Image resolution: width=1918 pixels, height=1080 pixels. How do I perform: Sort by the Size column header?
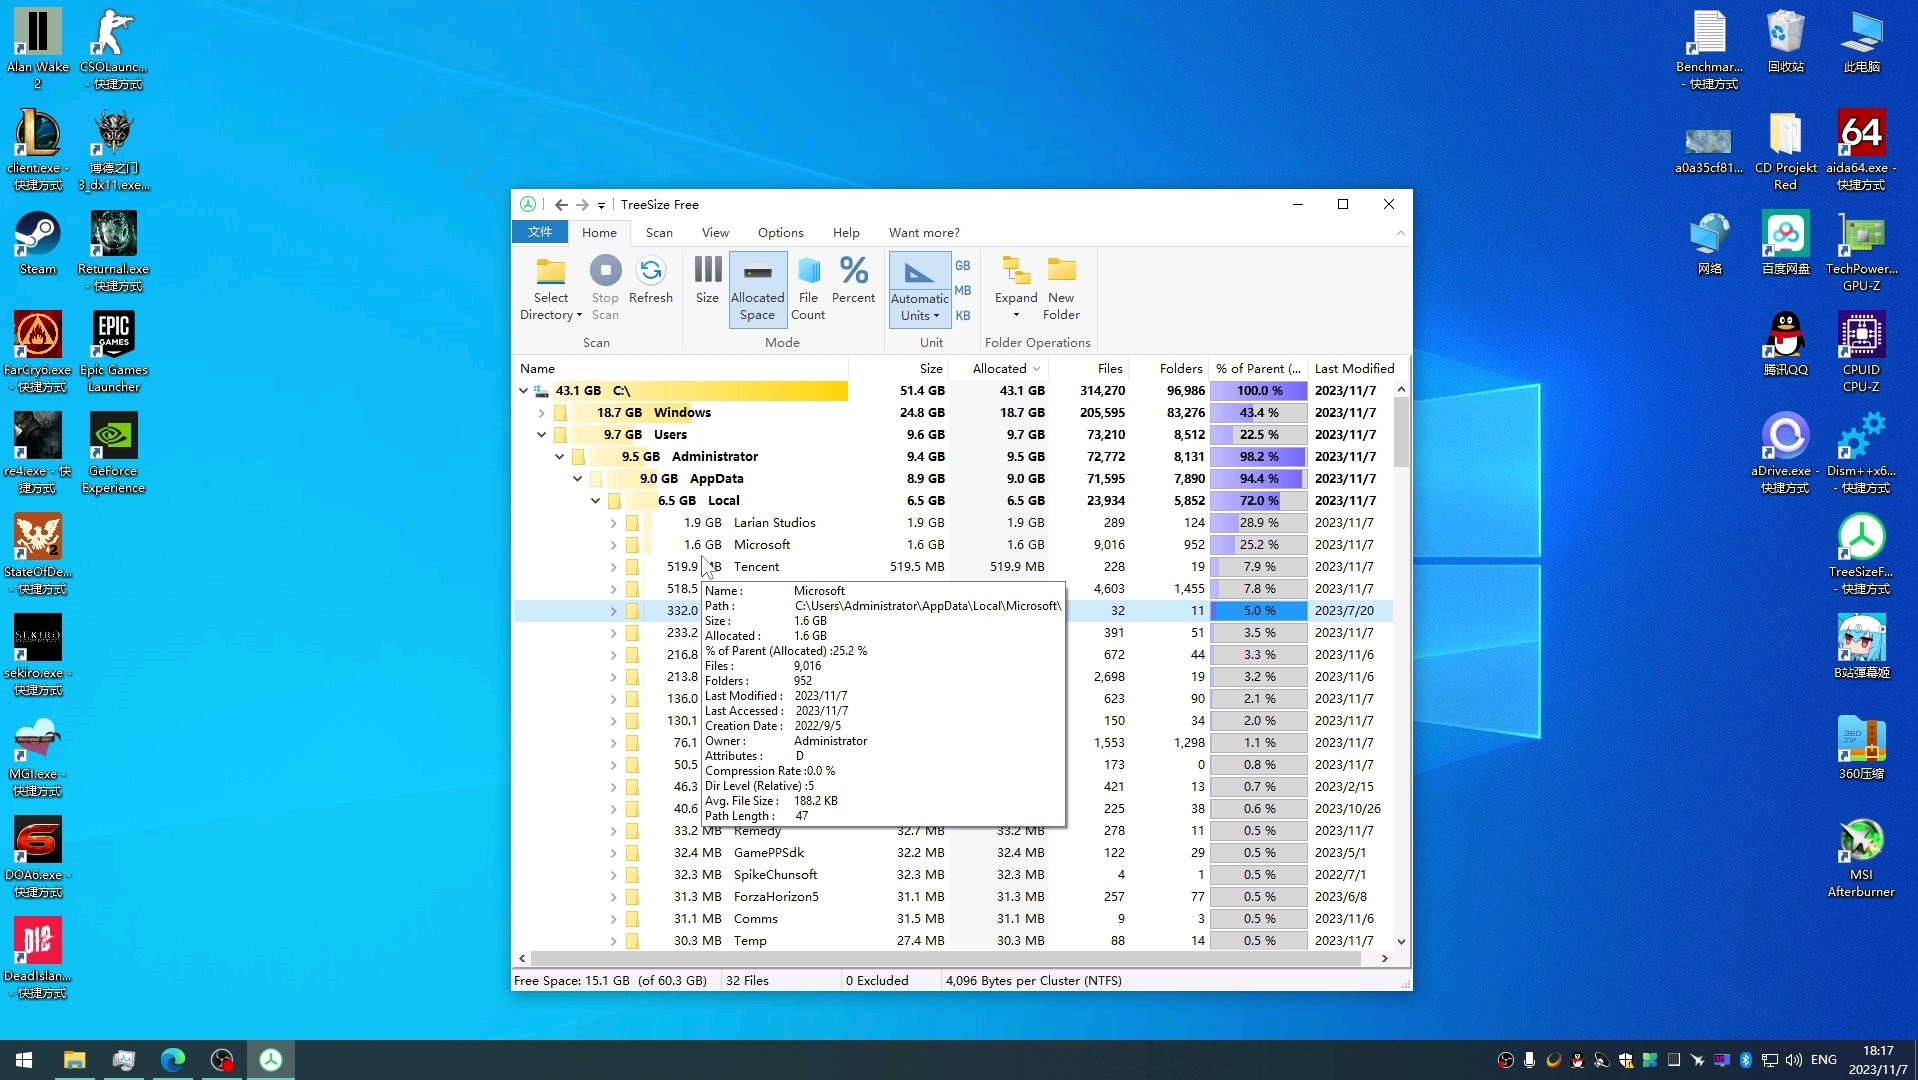click(900, 369)
